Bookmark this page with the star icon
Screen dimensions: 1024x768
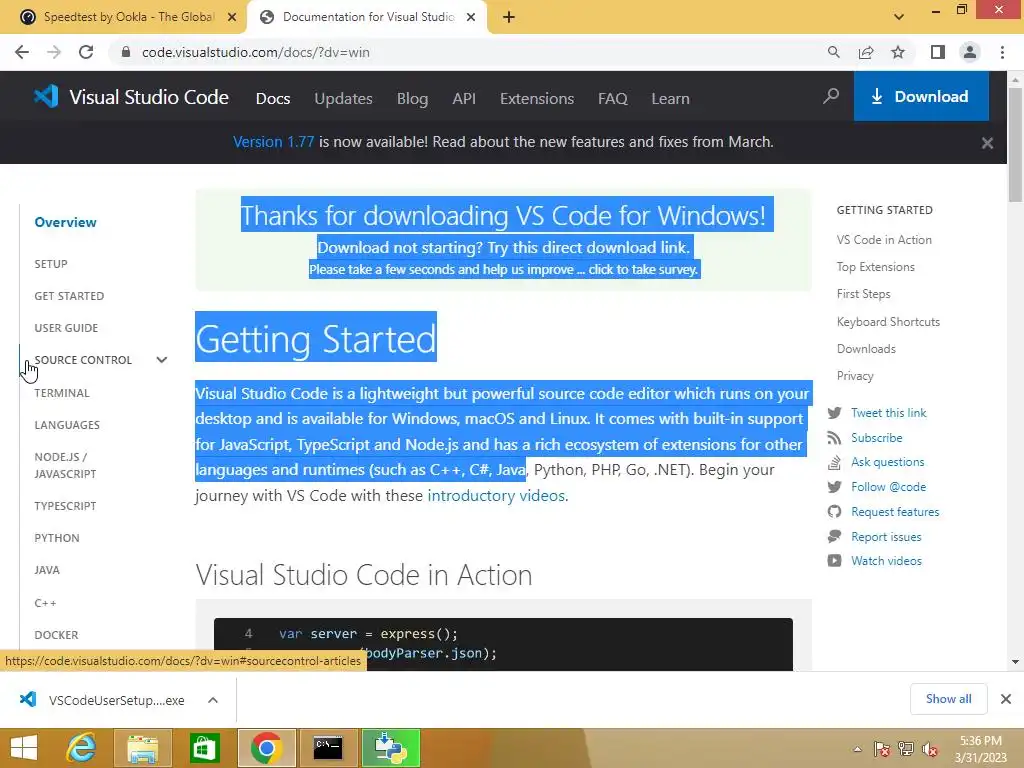click(898, 52)
